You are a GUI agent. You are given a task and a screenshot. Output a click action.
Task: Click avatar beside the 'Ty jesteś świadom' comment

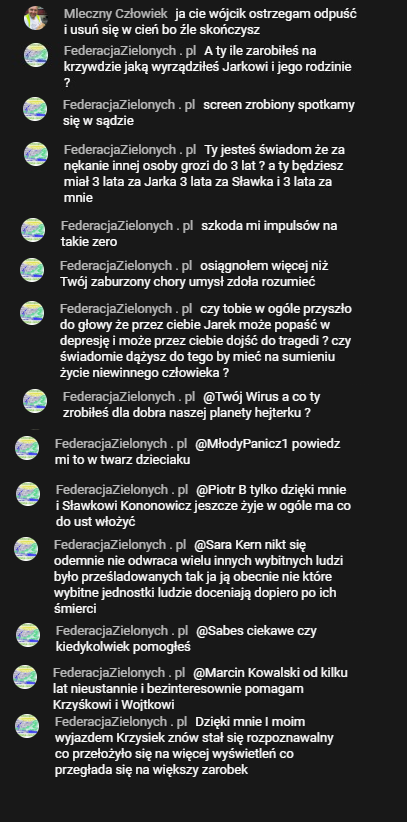(x=36, y=154)
